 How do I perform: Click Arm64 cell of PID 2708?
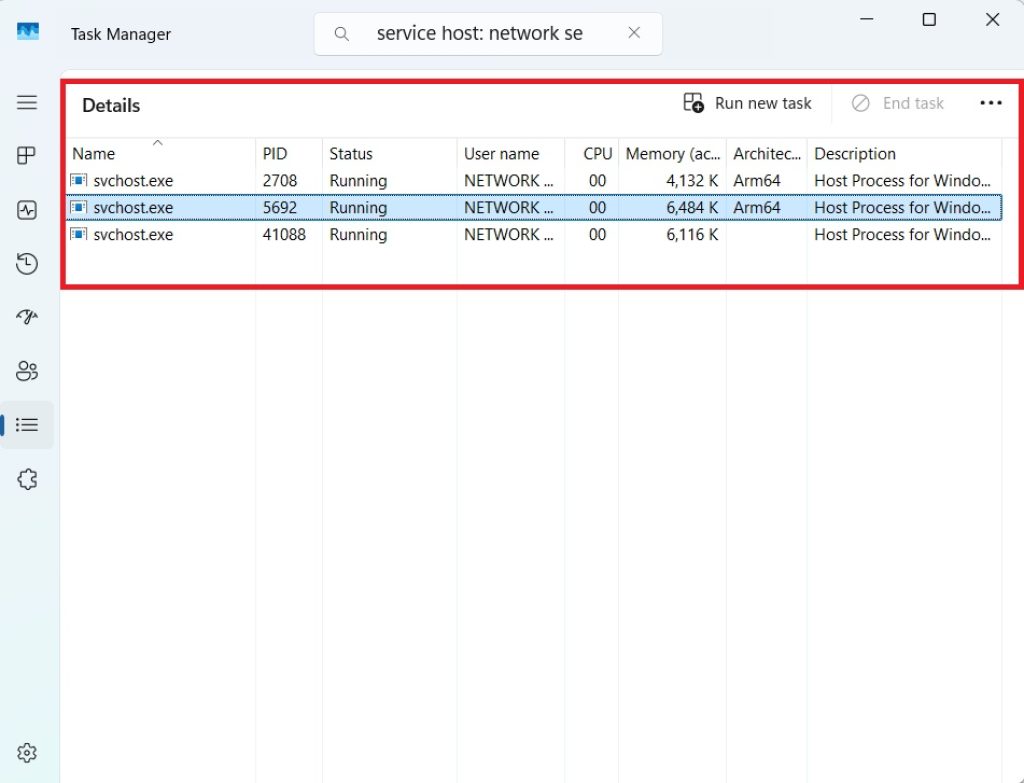click(x=757, y=181)
